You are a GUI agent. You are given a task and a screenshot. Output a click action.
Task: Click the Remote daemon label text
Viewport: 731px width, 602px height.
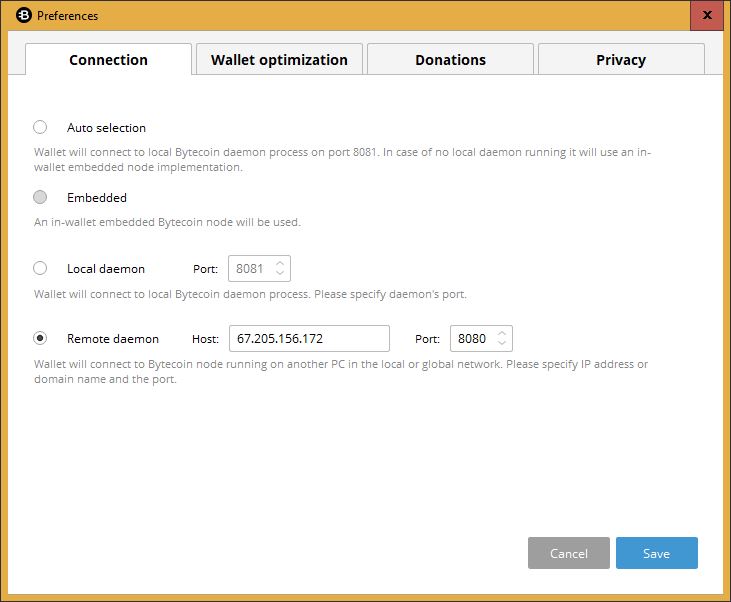[x=113, y=339]
